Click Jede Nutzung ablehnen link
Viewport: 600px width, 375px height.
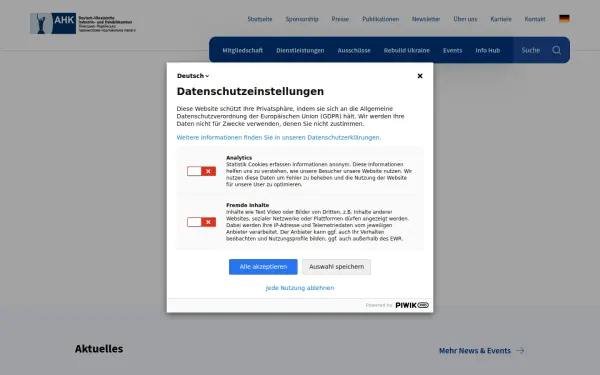click(x=300, y=288)
